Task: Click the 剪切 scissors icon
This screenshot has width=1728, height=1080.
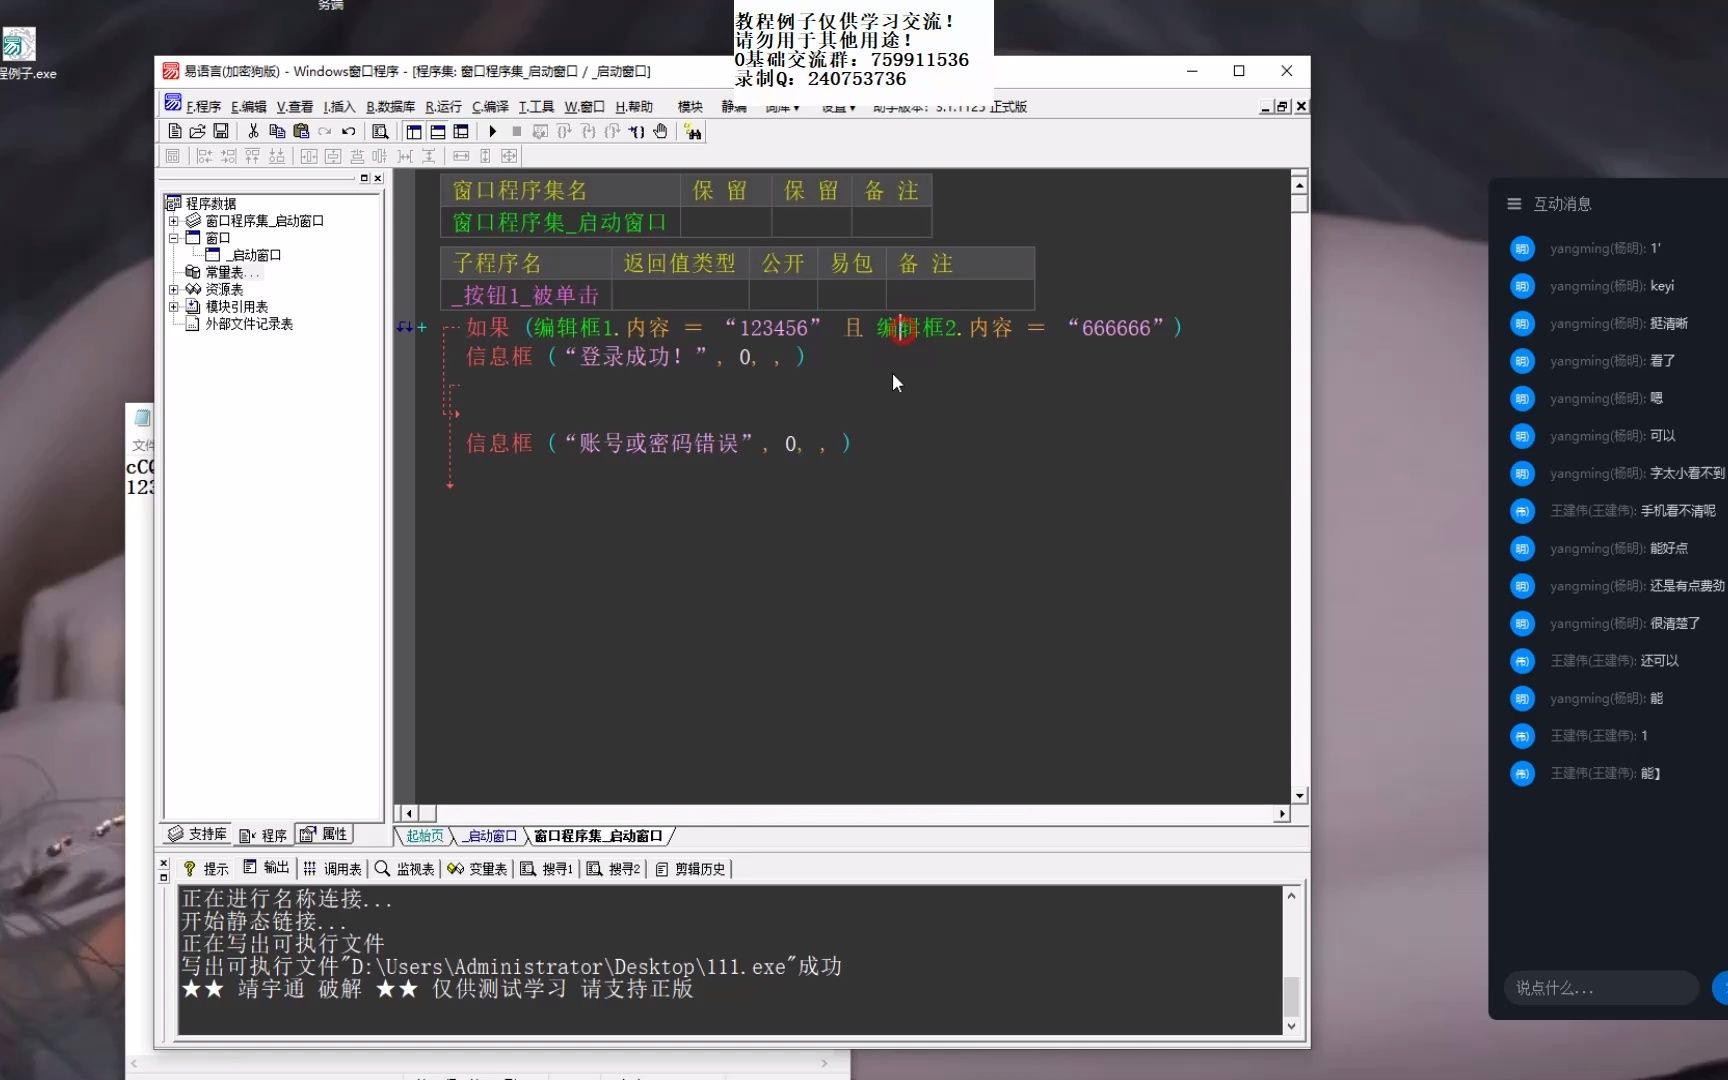Action: tap(254, 131)
